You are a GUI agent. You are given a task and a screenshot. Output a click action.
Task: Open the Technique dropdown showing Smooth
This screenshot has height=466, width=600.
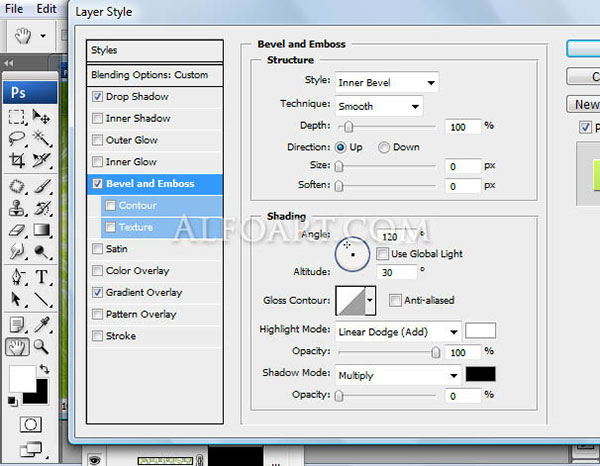pyautogui.click(x=379, y=106)
